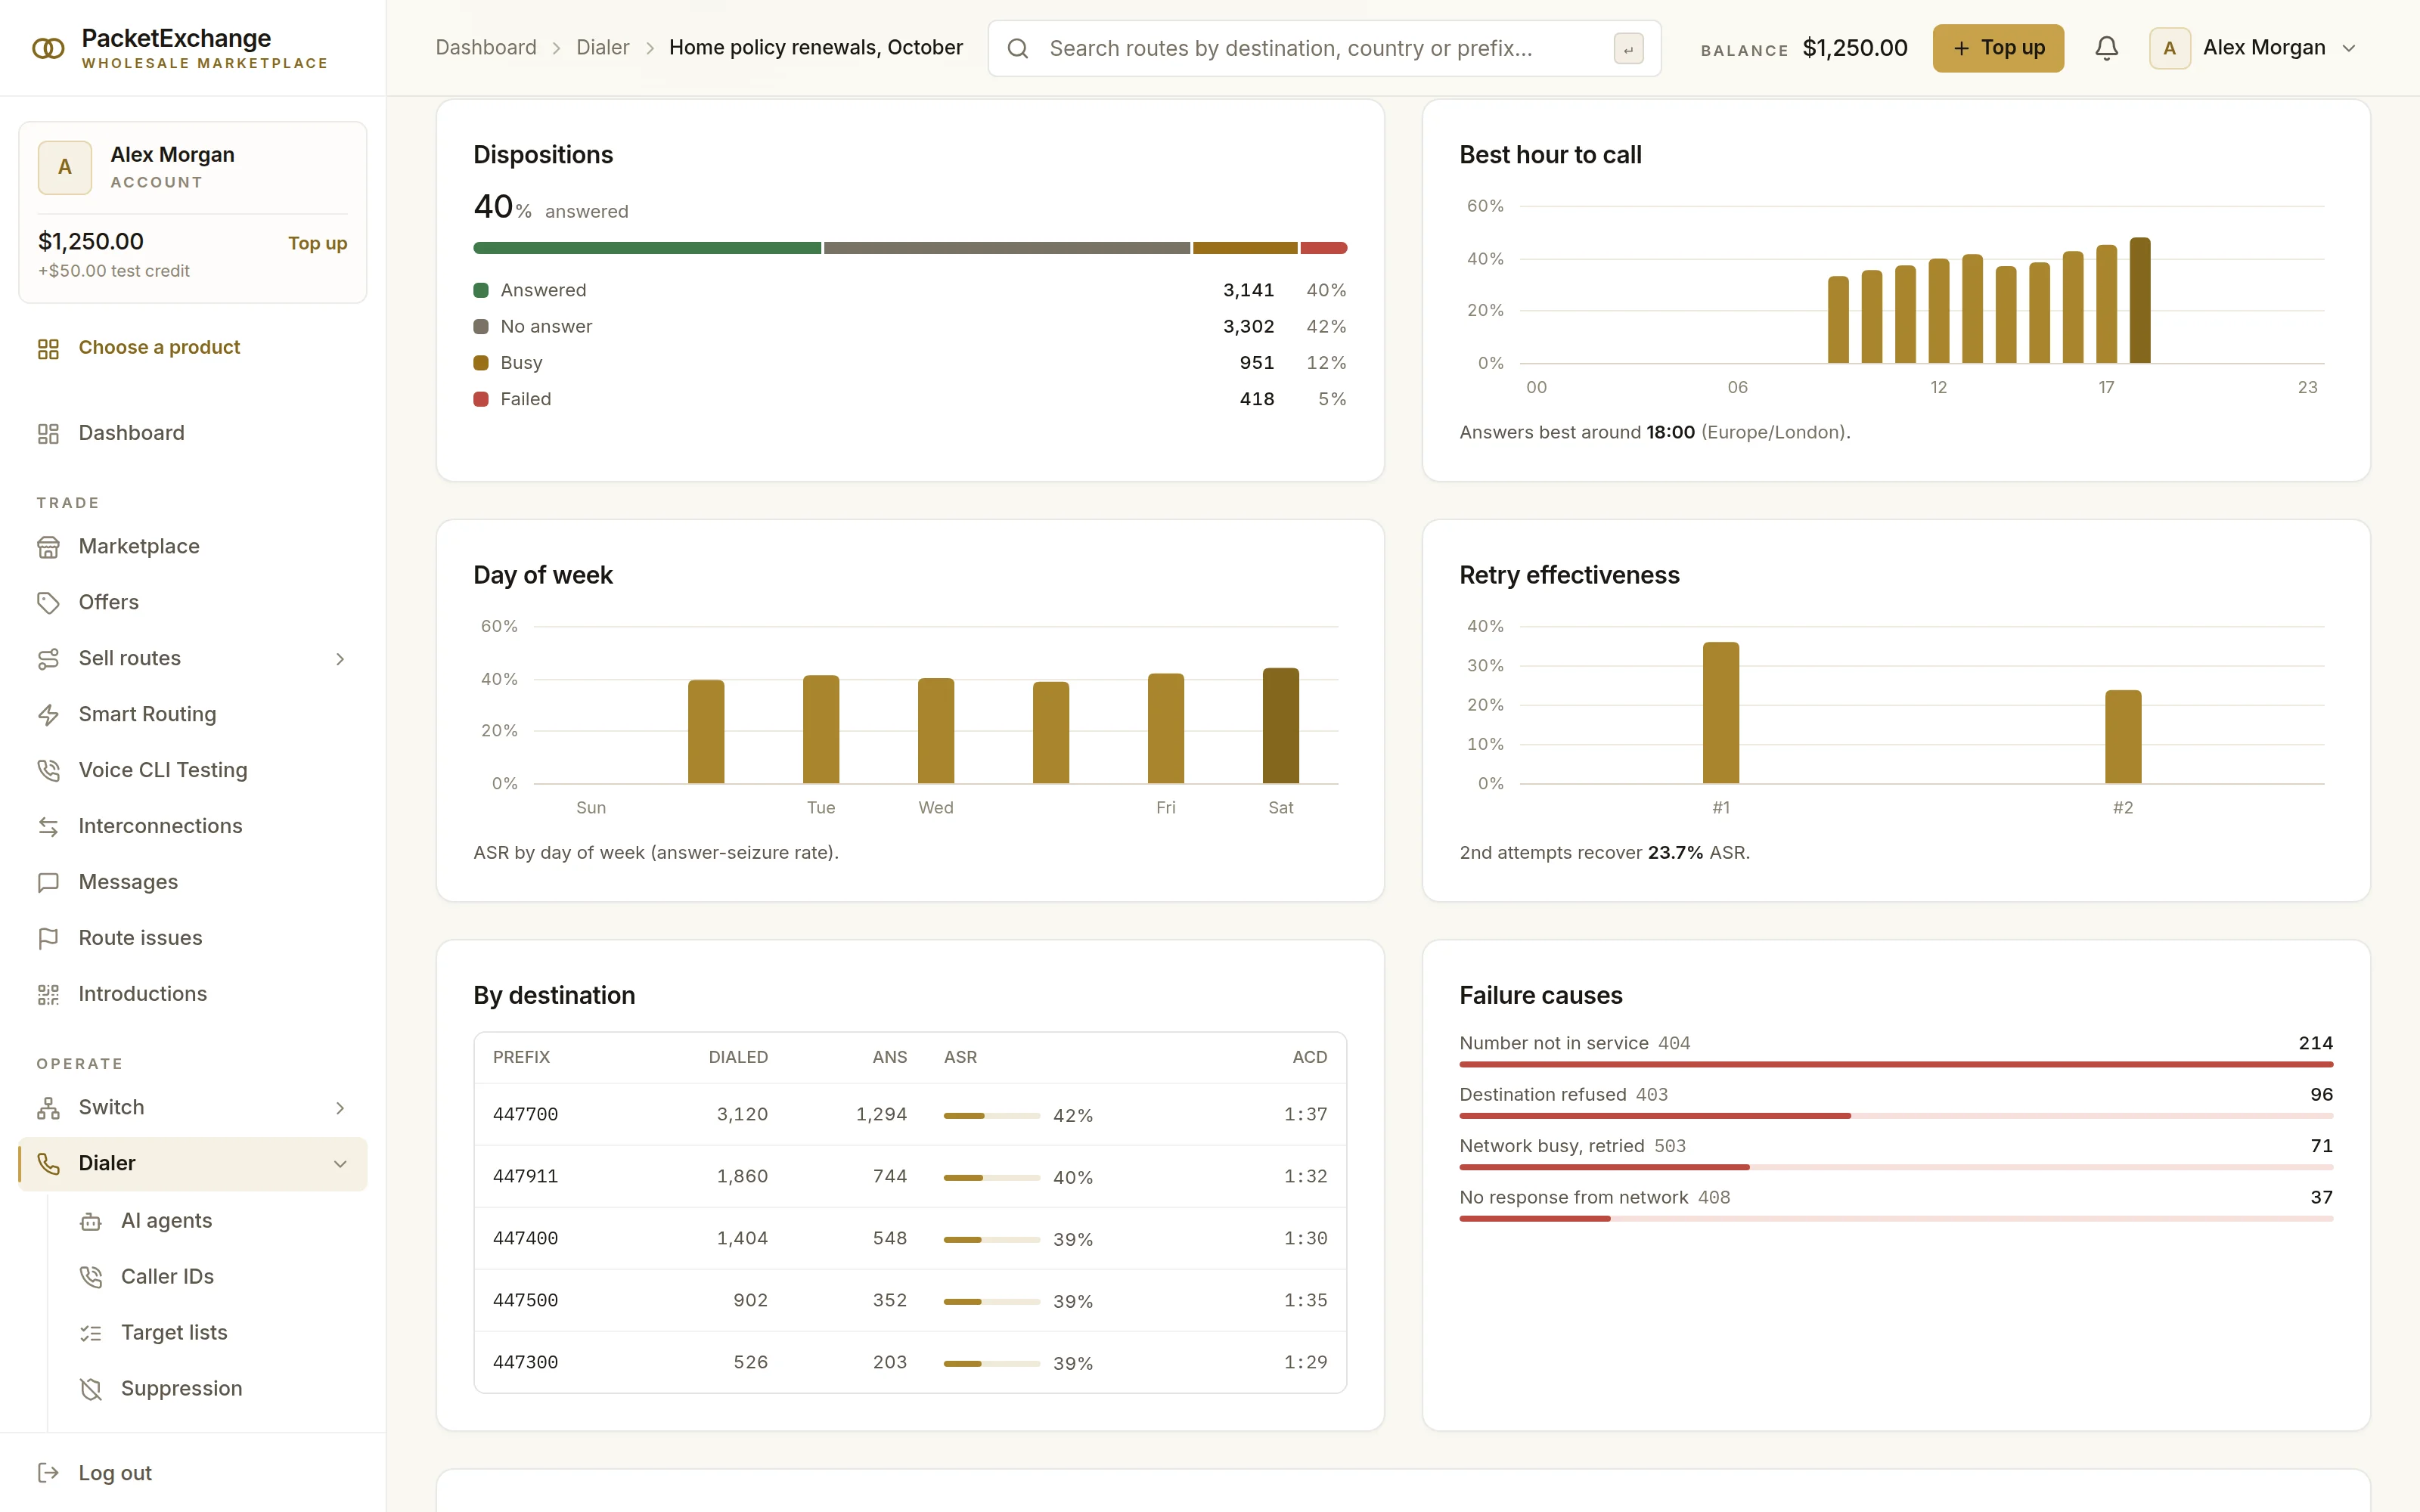Click the AI agents robot icon

[x=91, y=1221]
